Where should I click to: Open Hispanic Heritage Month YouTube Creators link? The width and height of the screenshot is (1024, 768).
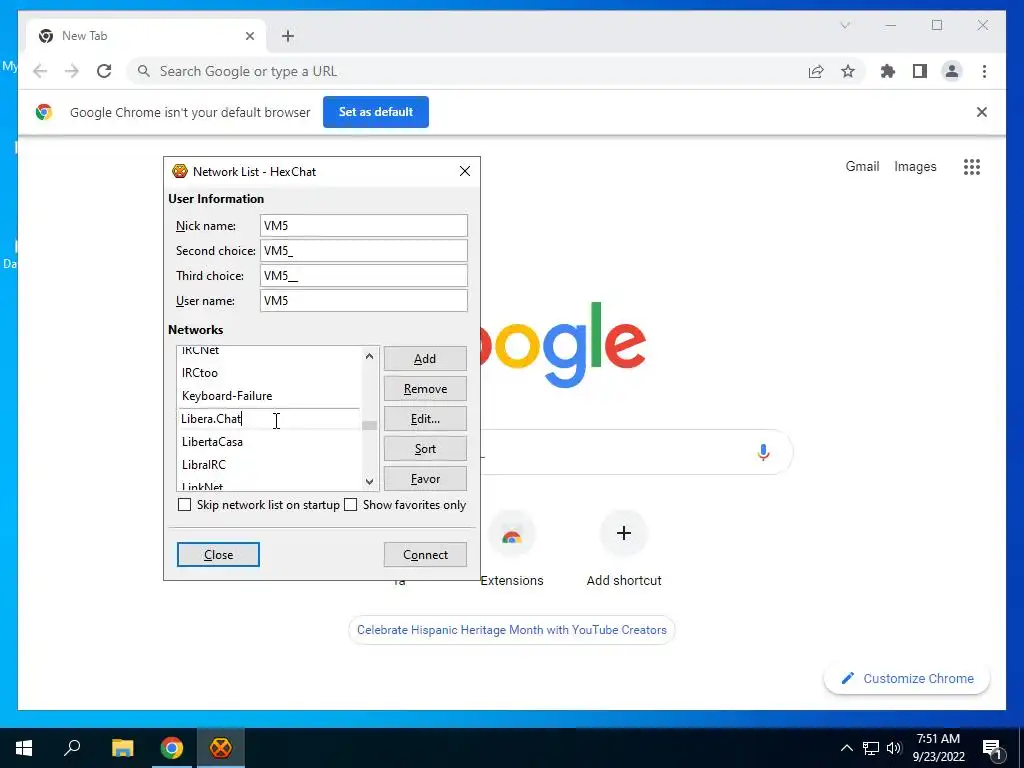click(x=511, y=630)
